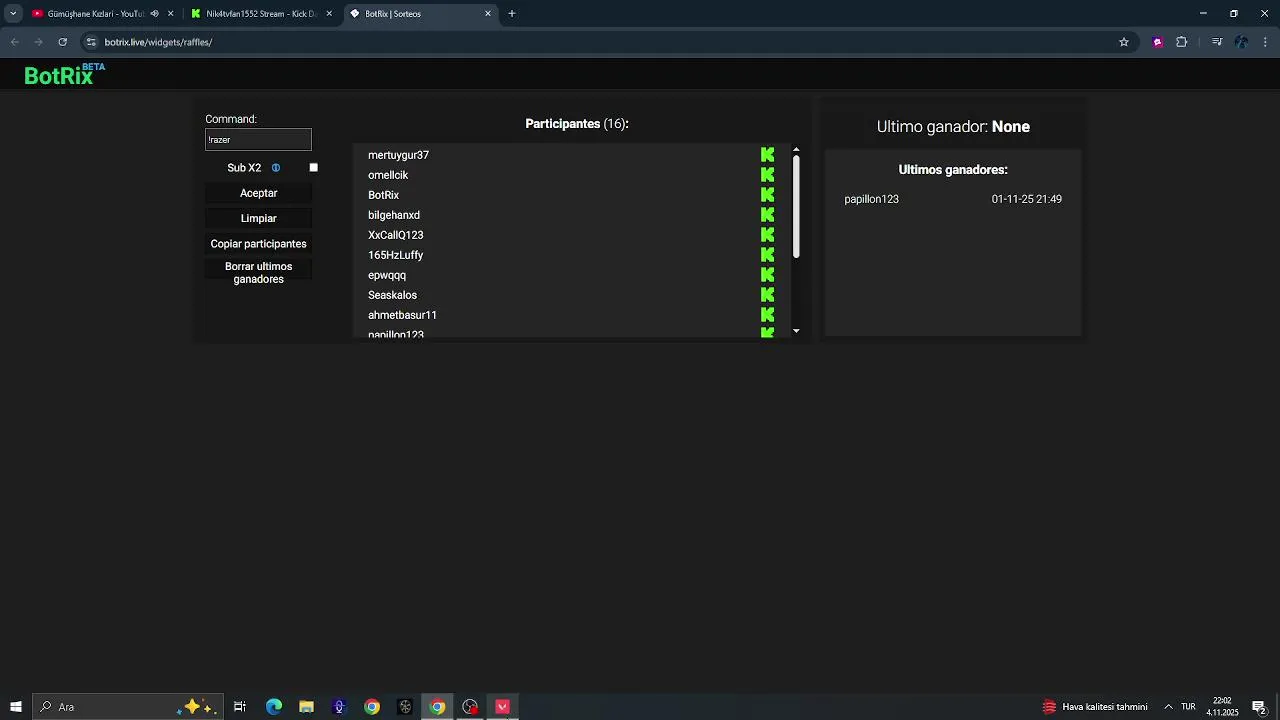Close the BotRix Sorteos tab
This screenshot has height=720, width=1280.
(488, 14)
